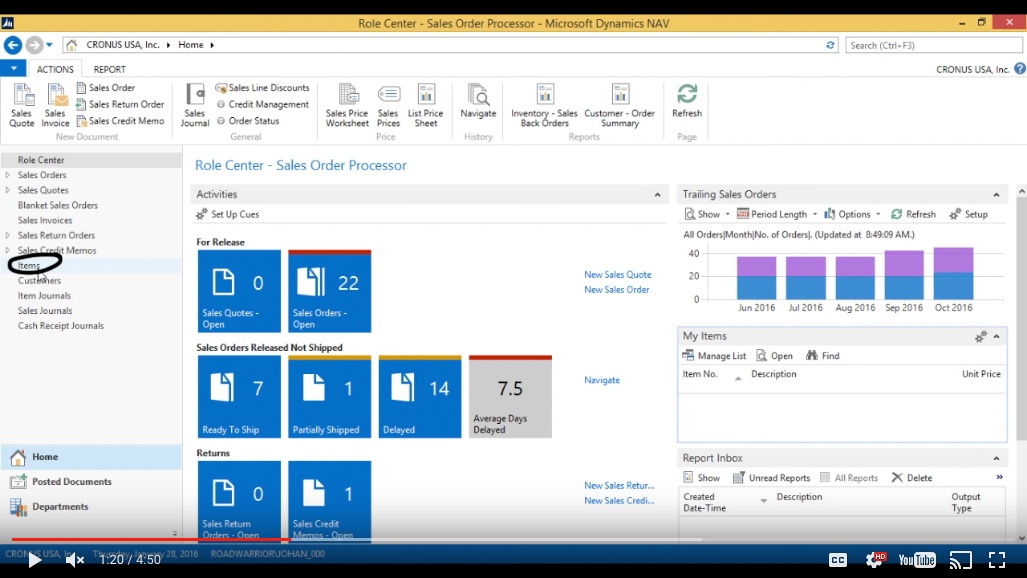1027x578 pixels.
Task: Open the Delayed orders tile
Action: click(x=420, y=396)
